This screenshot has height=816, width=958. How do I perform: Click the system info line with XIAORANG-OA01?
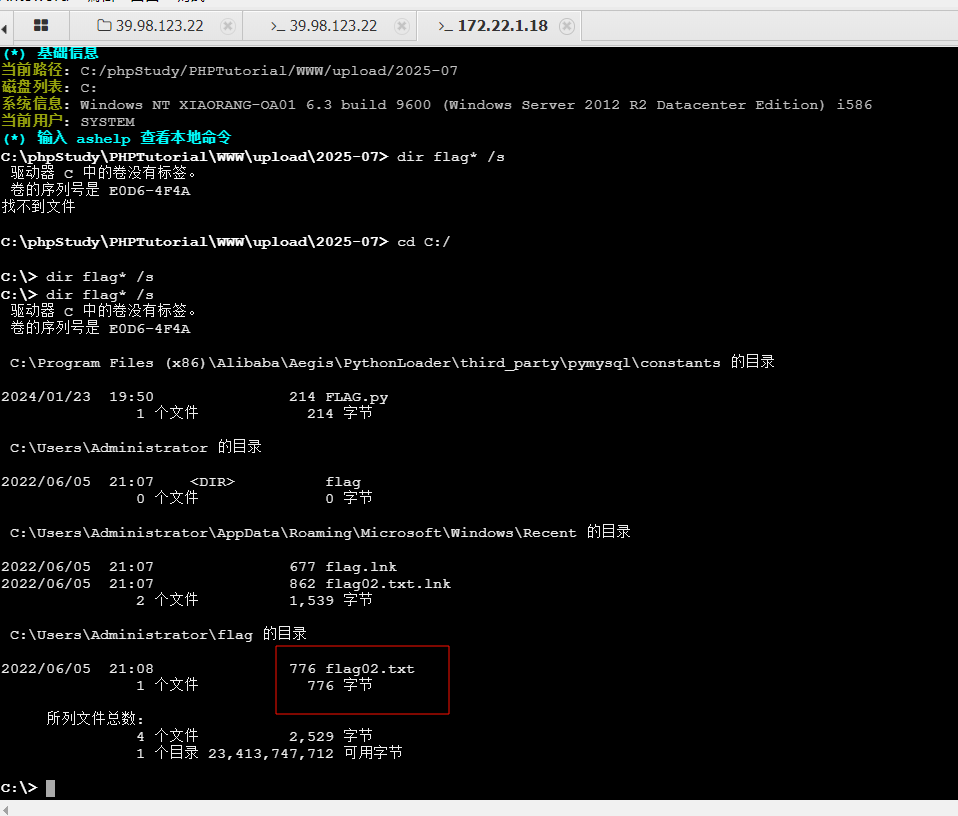(437, 104)
